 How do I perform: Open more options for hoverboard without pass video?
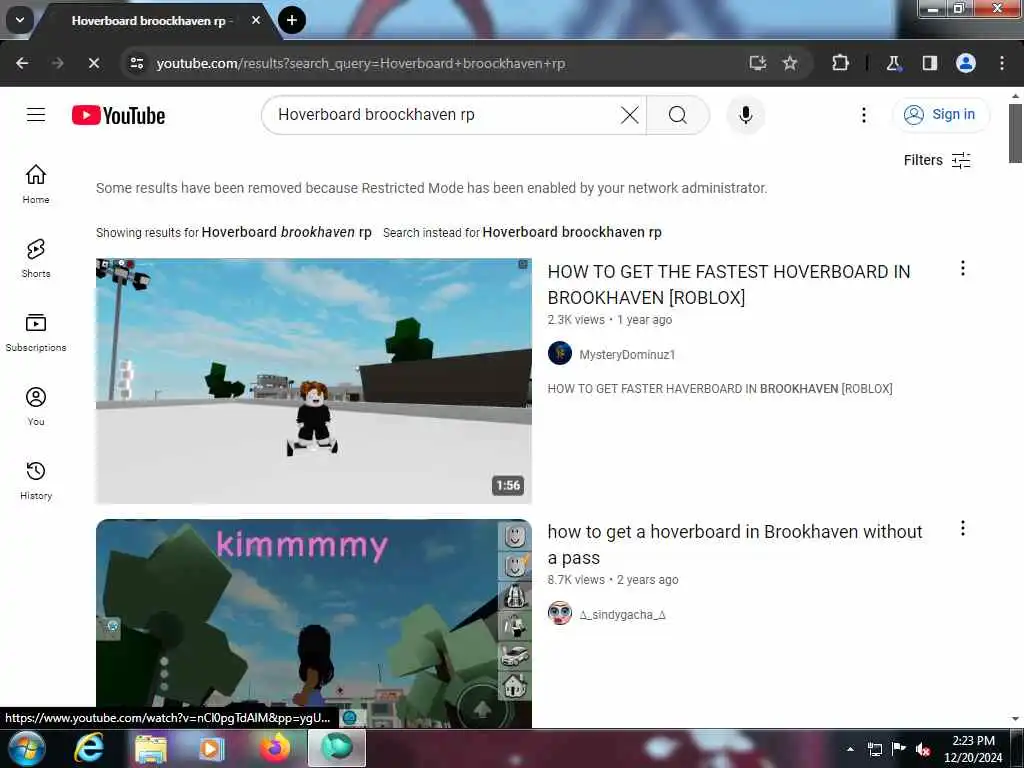[962, 528]
